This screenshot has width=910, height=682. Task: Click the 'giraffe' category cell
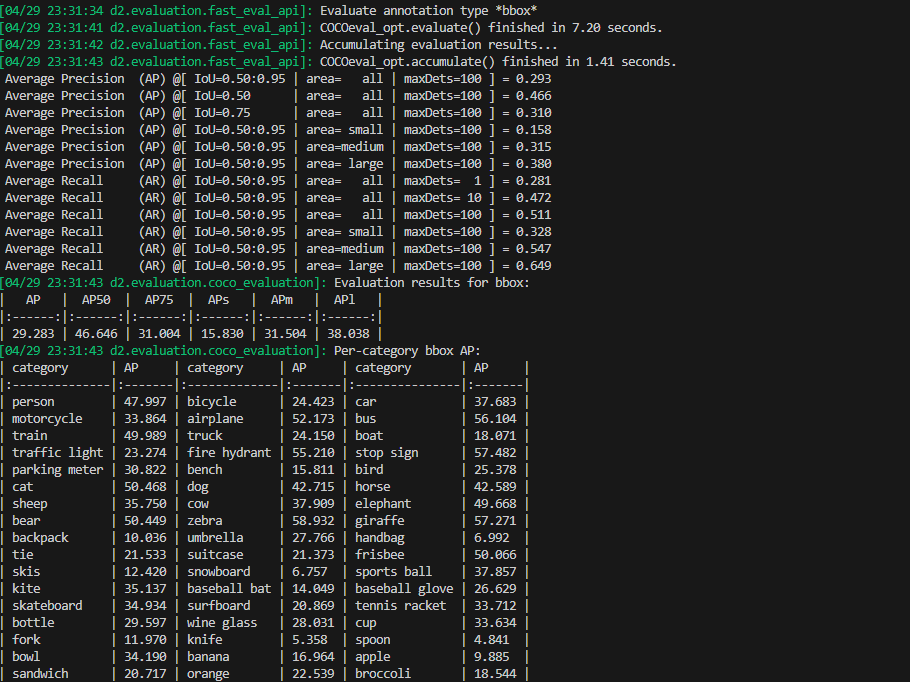[380, 521]
